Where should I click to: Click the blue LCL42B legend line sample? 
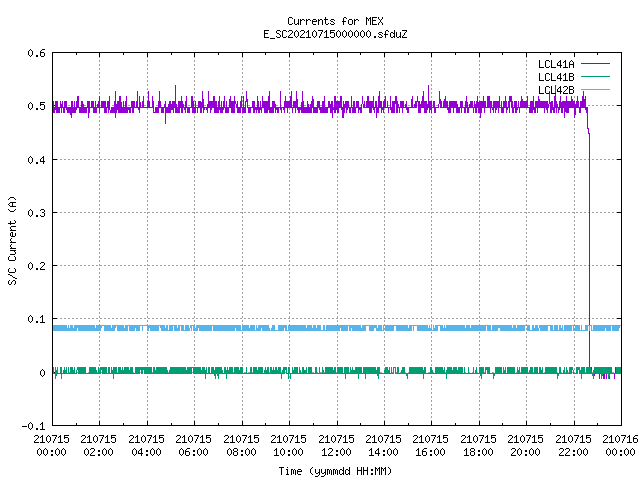click(595, 90)
